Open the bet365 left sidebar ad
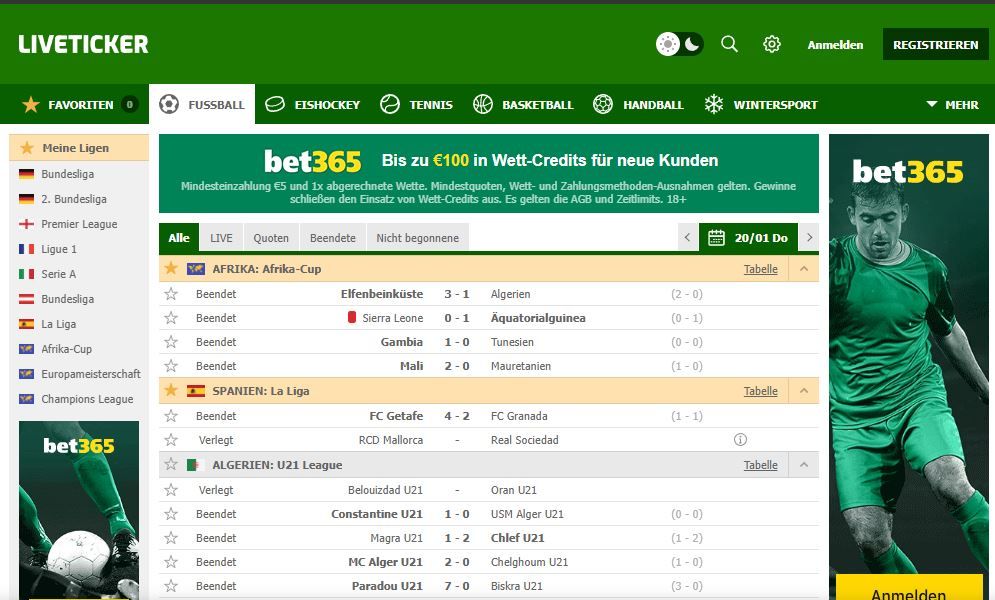The width and height of the screenshot is (995, 600). coord(79,510)
